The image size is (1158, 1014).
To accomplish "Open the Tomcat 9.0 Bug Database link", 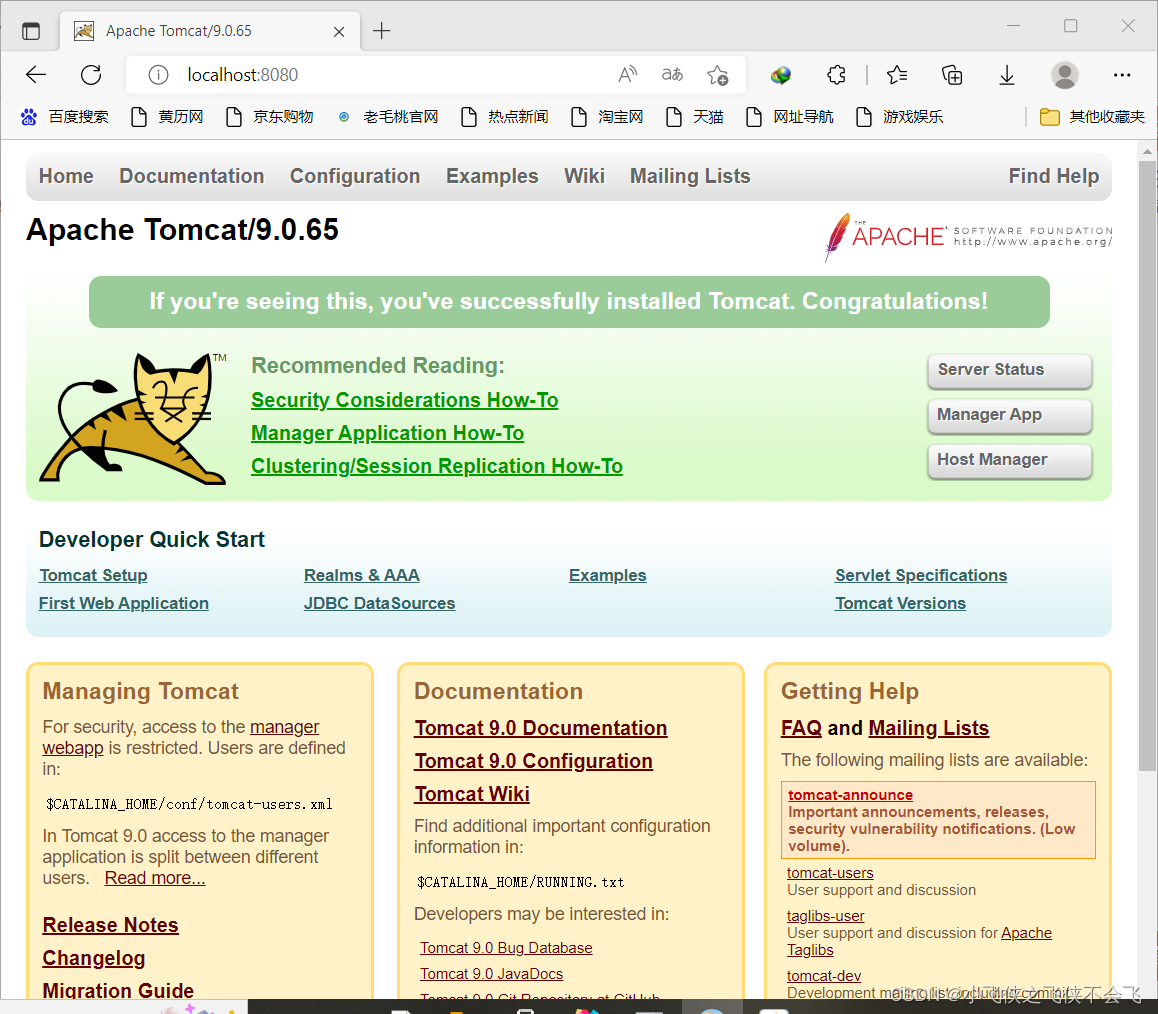I will [x=506, y=948].
